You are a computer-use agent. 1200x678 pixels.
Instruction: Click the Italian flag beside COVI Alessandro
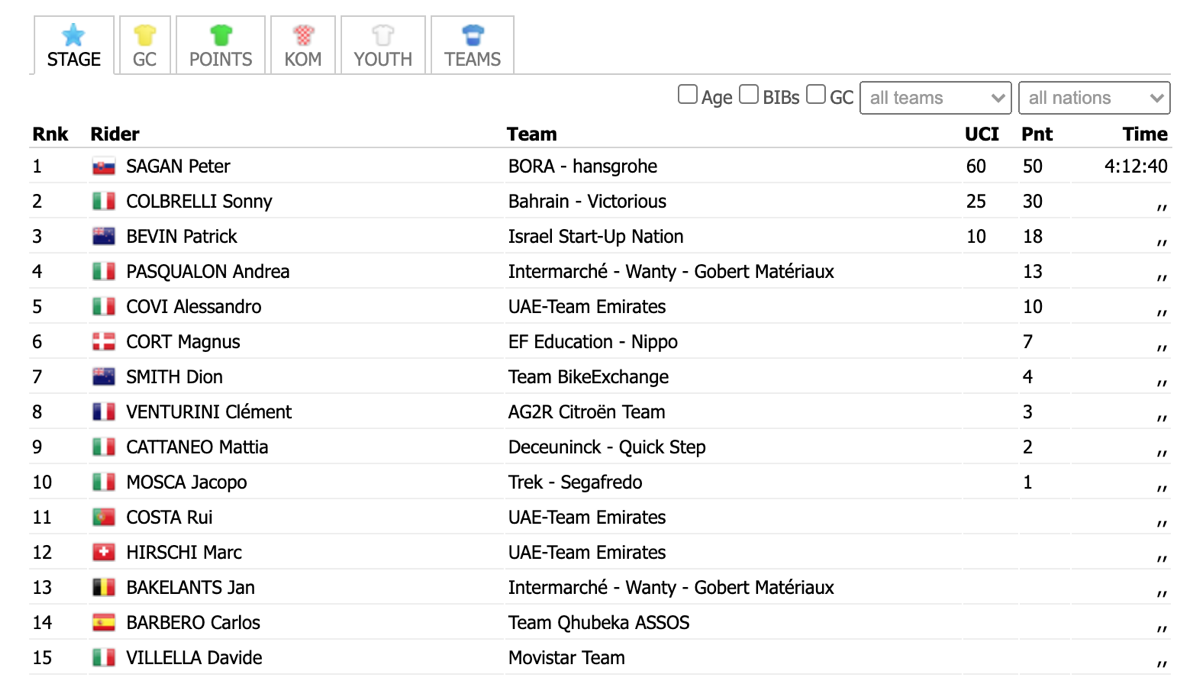click(104, 307)
